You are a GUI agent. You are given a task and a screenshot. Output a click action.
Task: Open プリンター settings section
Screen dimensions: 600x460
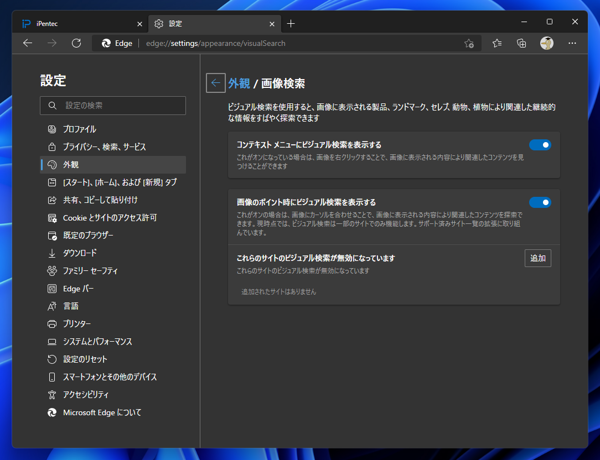(x=113, y=324)
